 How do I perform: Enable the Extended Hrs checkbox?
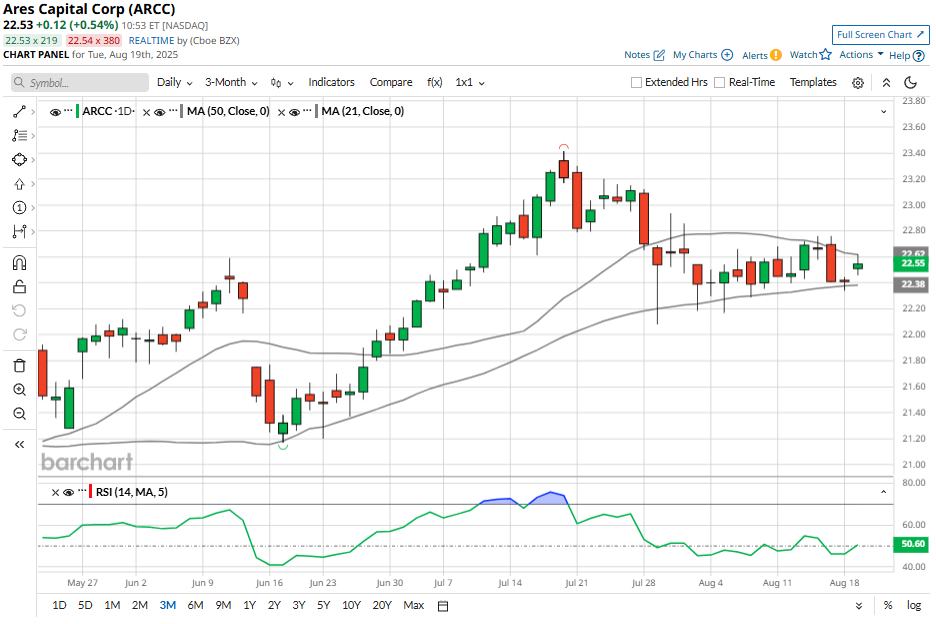tap(636, 82)
